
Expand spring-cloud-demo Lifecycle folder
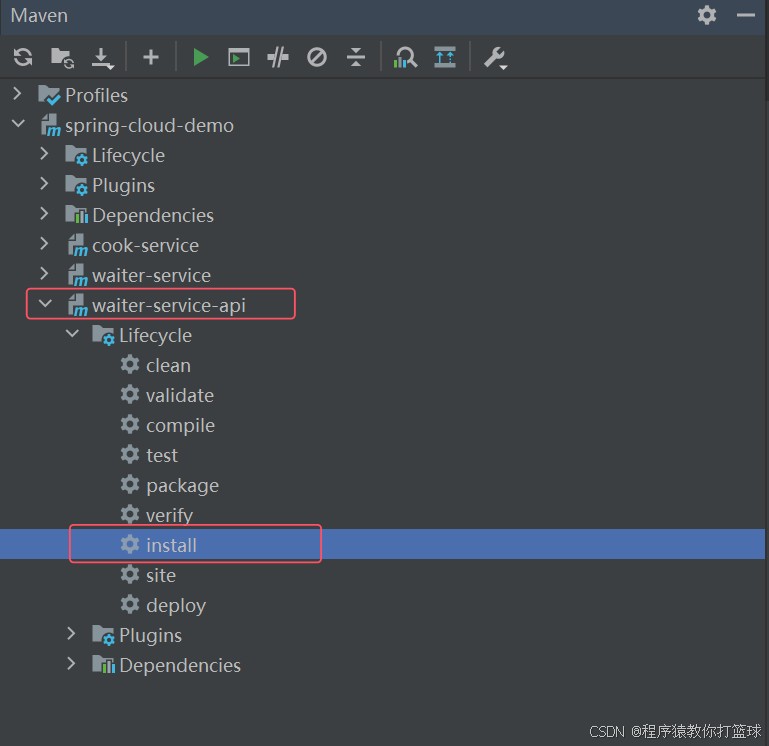(44, 154)
